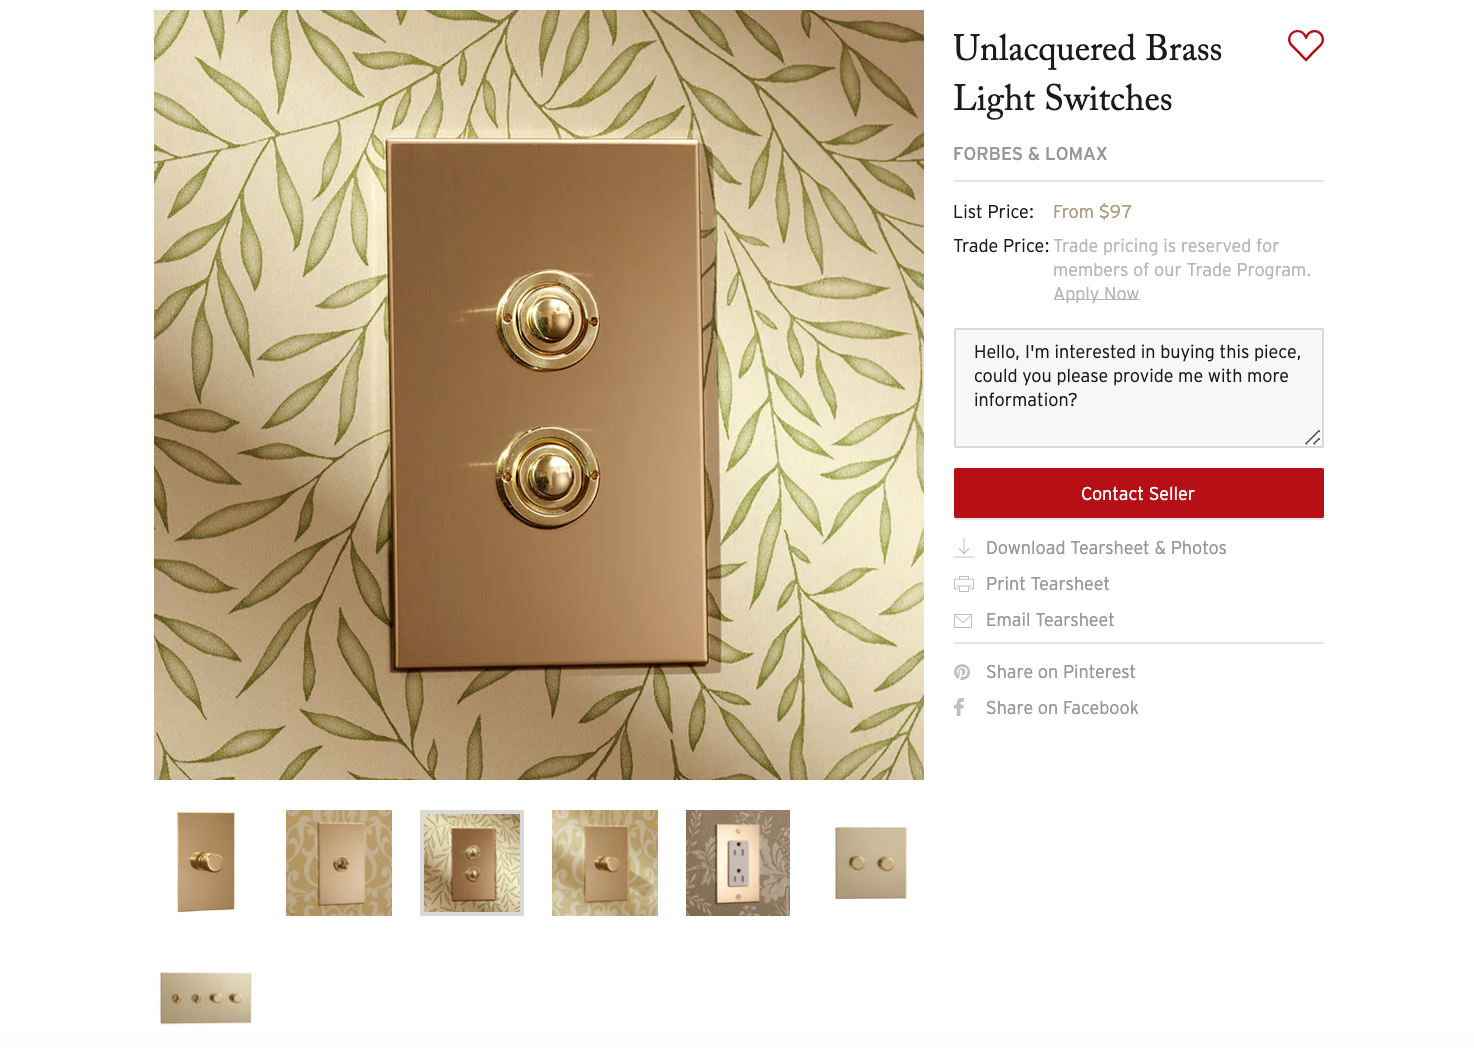Show the four-button horizontal plate thumbnail
This screenshot has width=1474, height=1048.
[206, 997]
